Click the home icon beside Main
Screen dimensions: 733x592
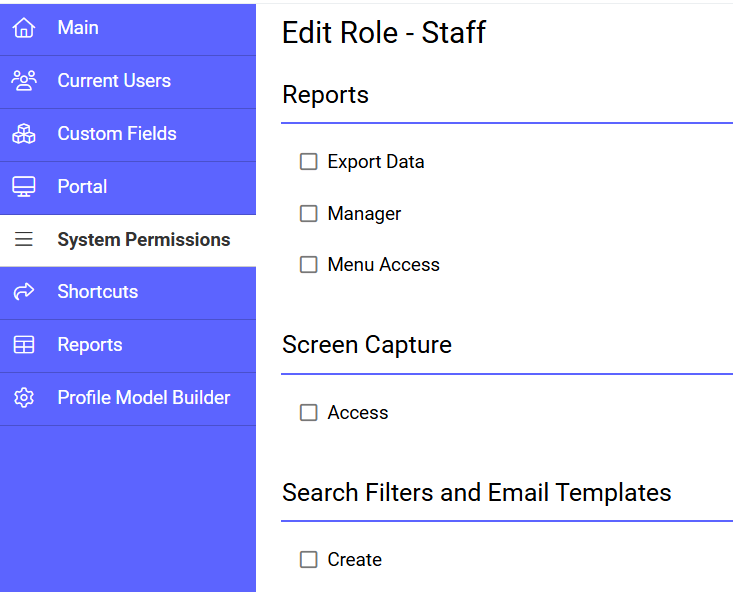[x=24, y=28]
